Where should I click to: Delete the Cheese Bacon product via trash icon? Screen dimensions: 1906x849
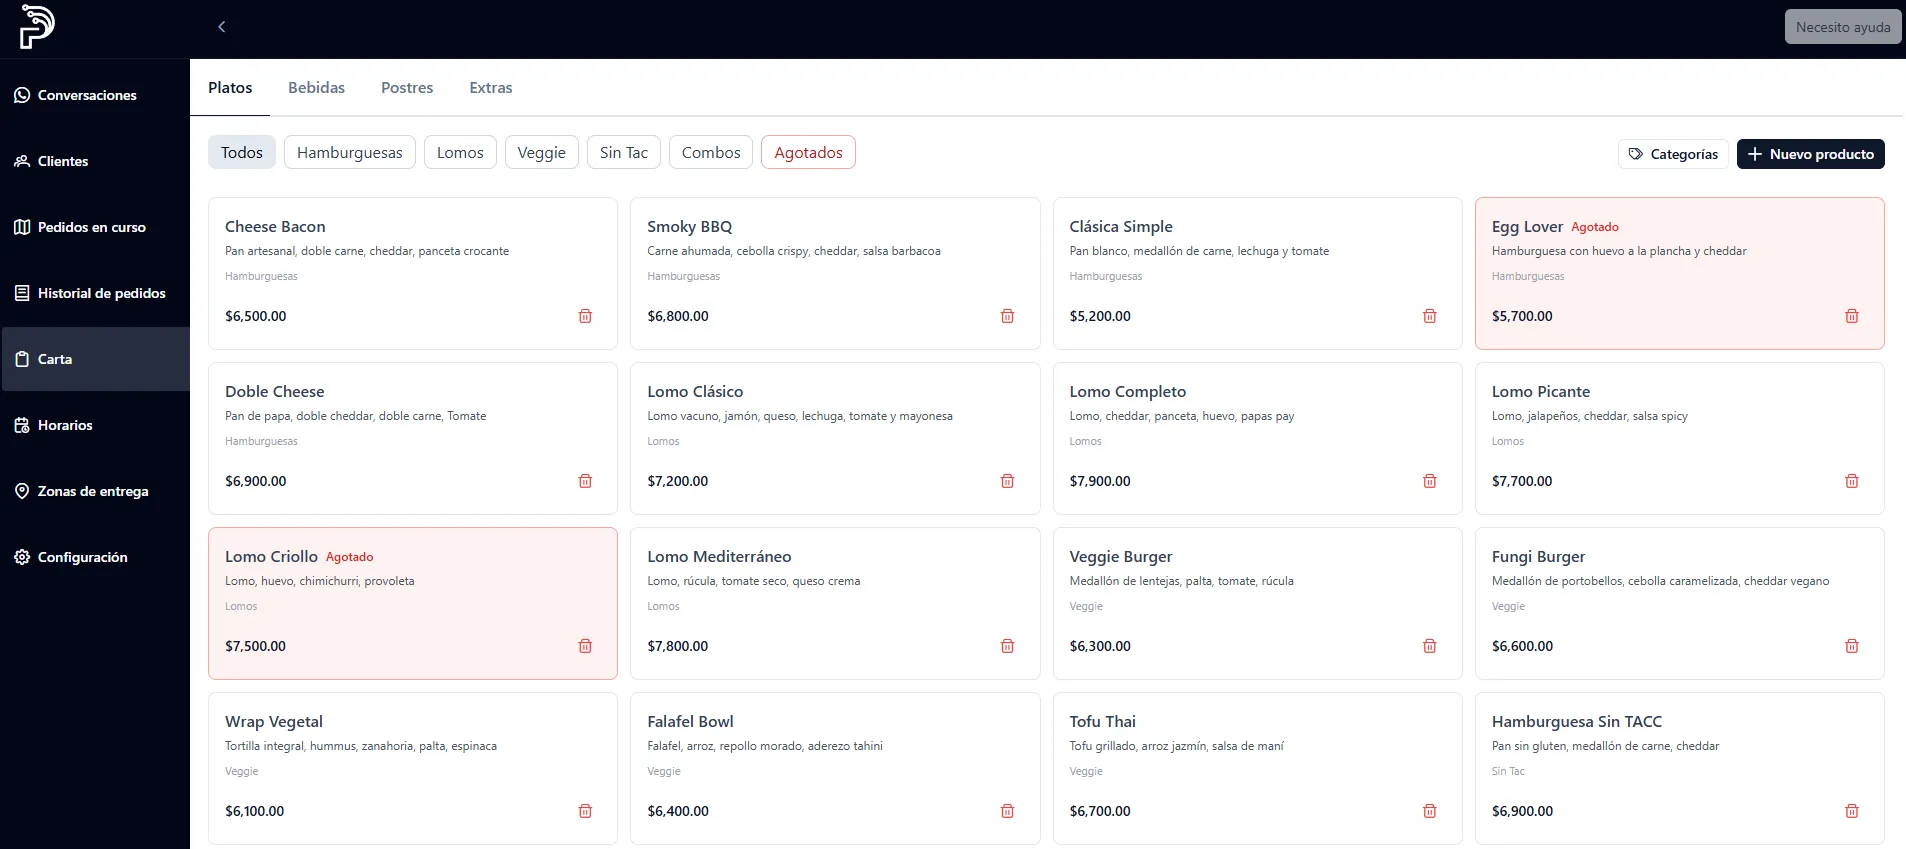(585, 316)
